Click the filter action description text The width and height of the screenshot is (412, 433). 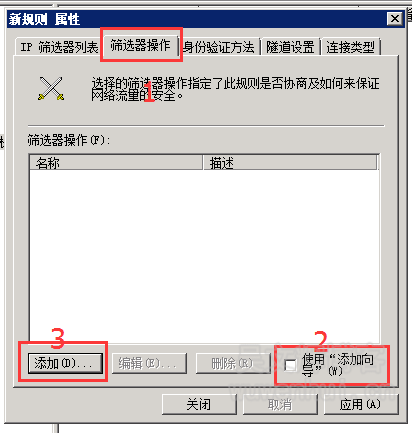235,89
